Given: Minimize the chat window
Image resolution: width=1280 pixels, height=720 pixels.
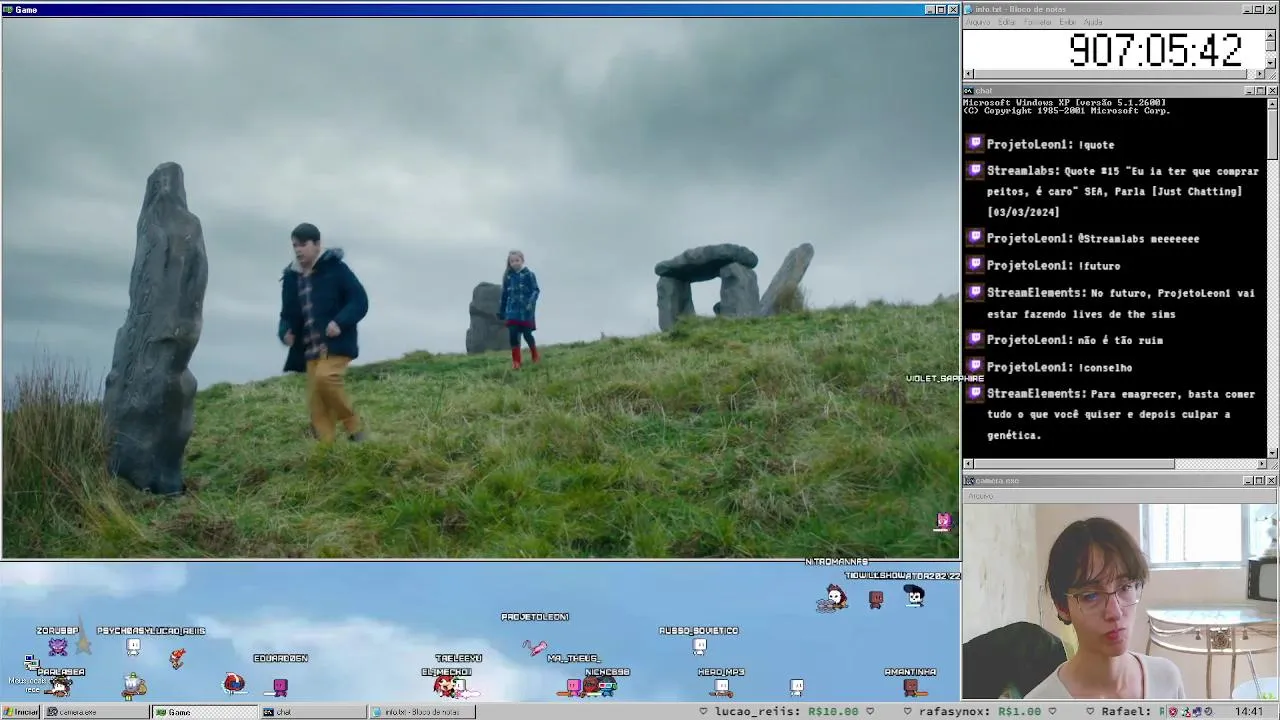Looking at the screenshot, I should tap(1249, 91).
